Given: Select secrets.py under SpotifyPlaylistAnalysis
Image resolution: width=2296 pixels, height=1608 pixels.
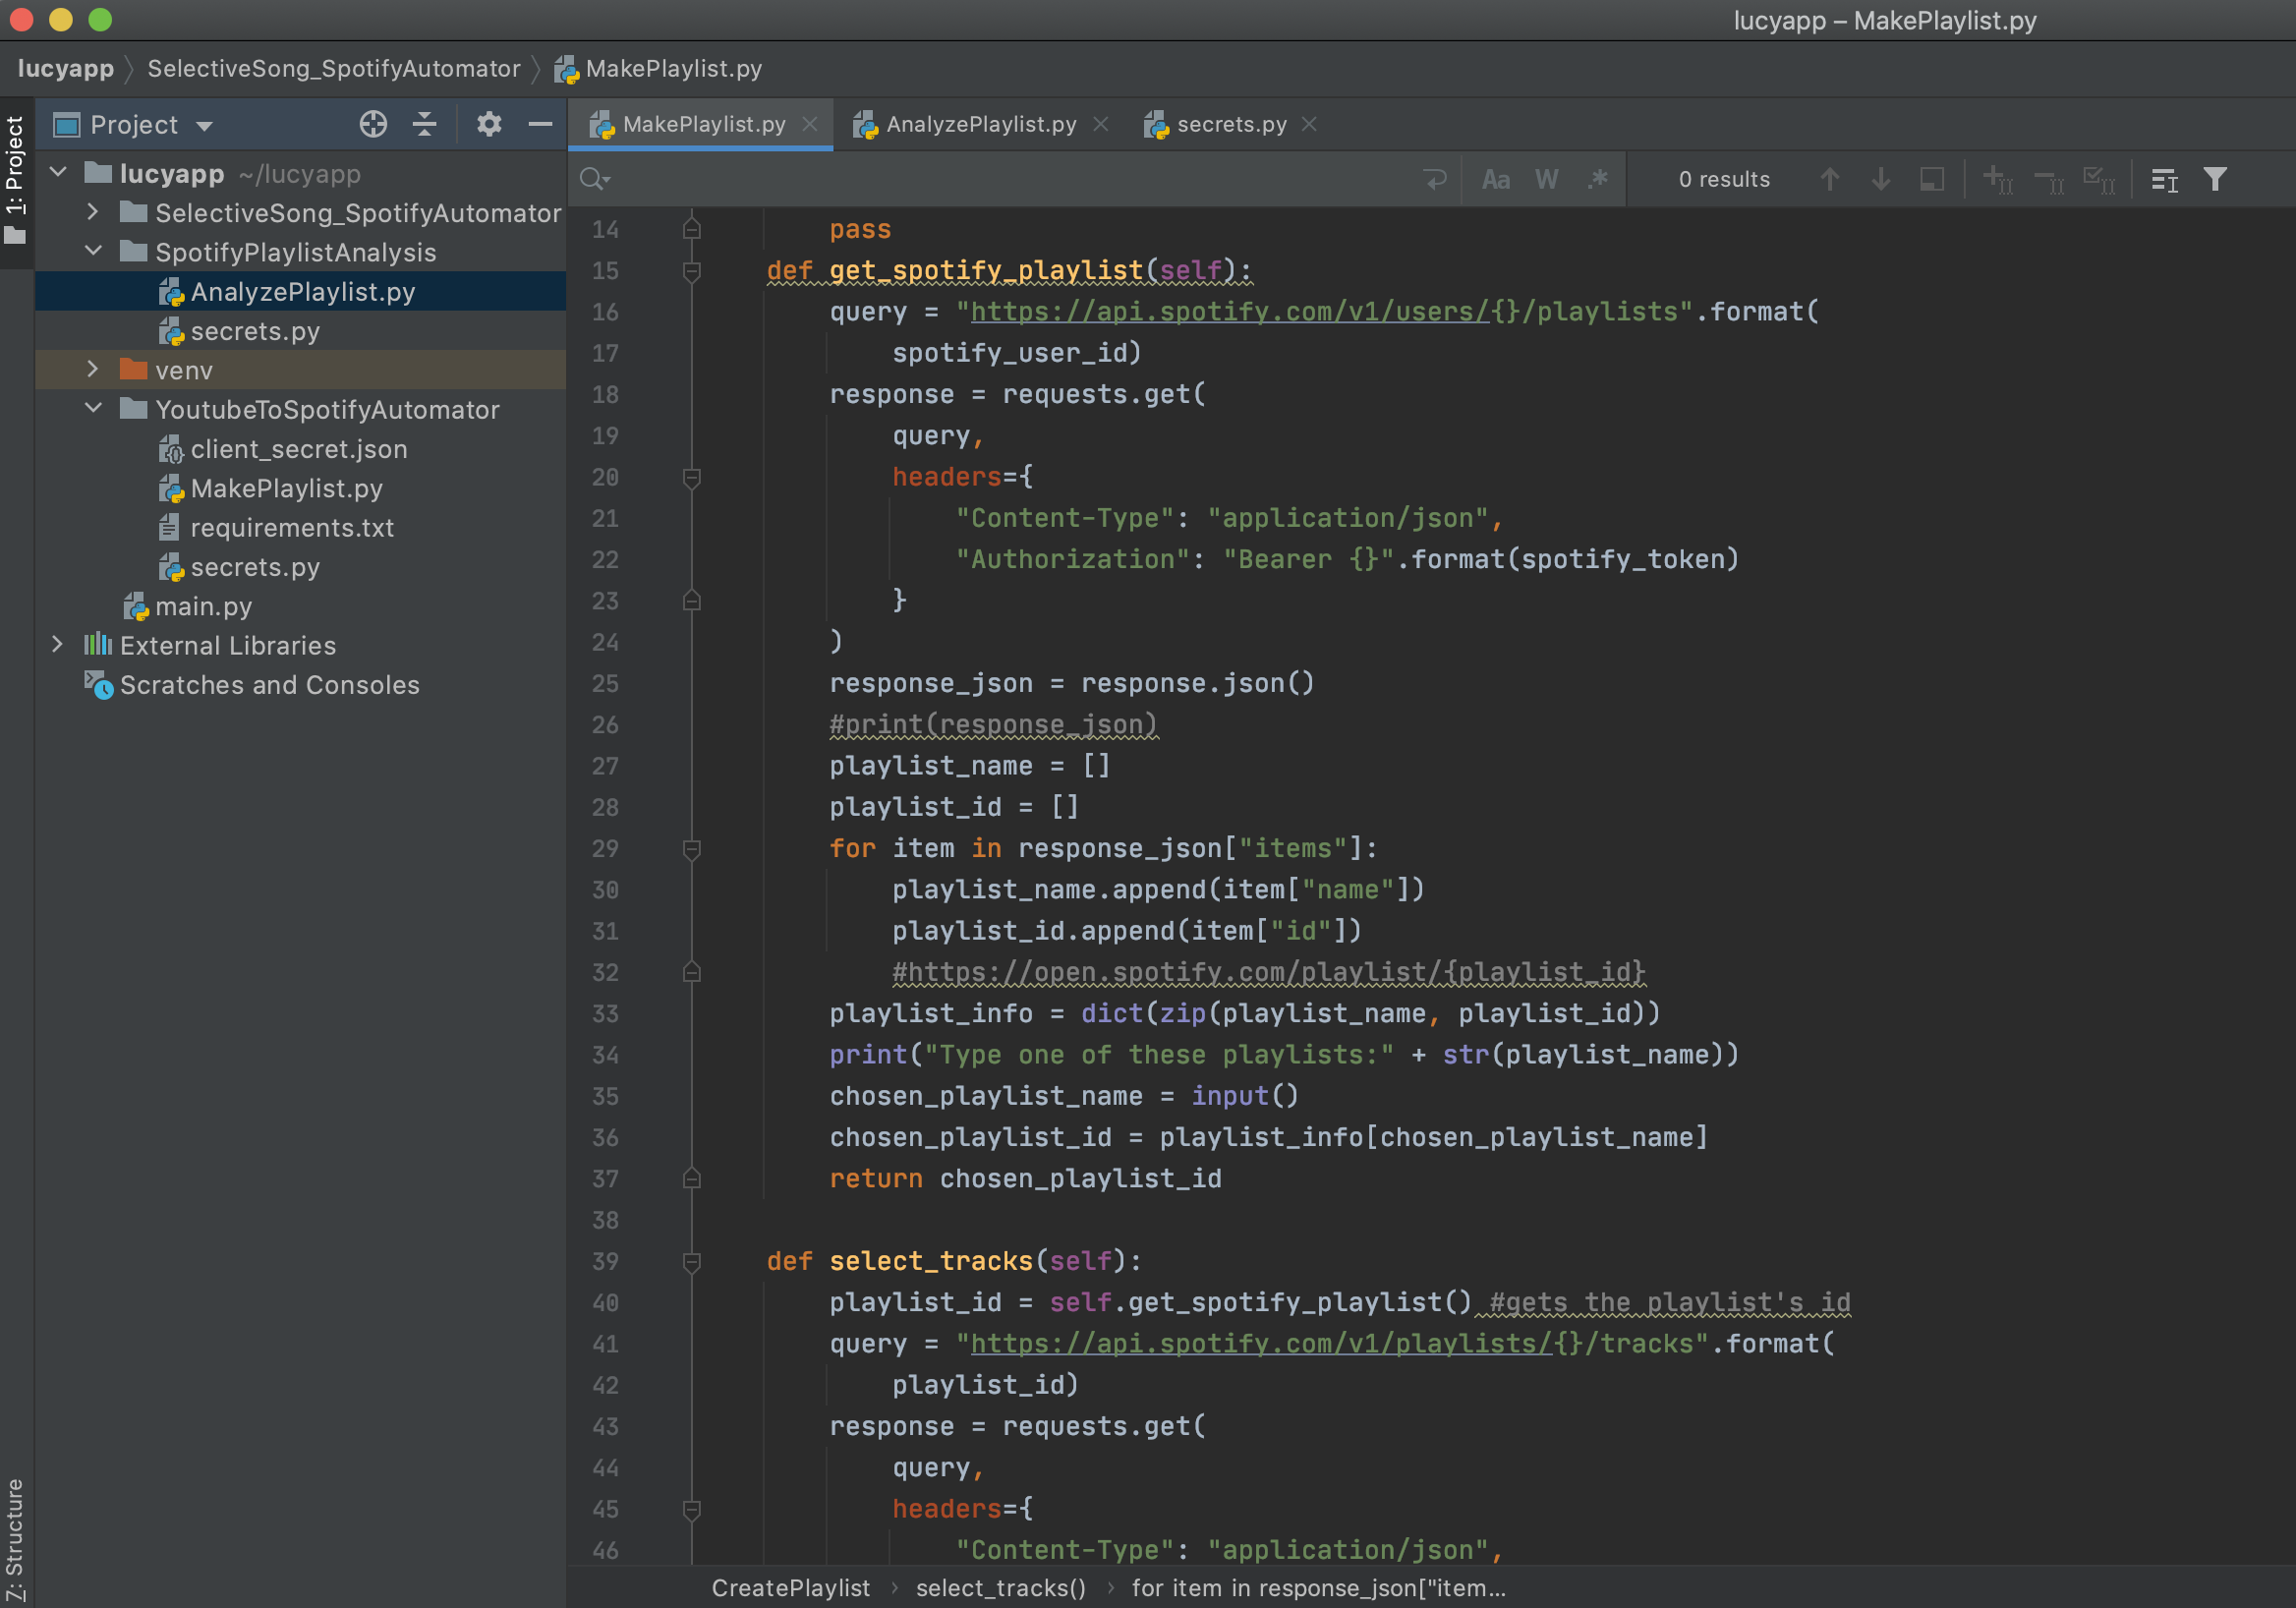Looking at the screenshot, I should [255, 330].
